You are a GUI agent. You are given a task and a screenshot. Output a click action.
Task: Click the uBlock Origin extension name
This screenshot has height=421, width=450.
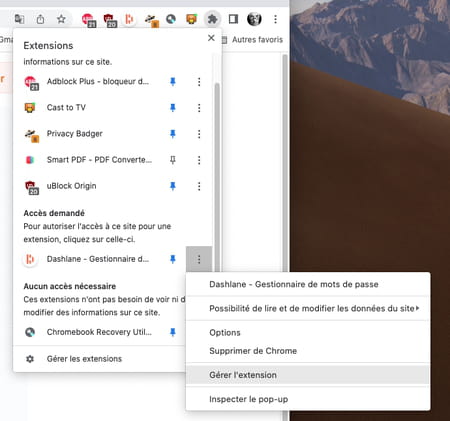(71, 186)
